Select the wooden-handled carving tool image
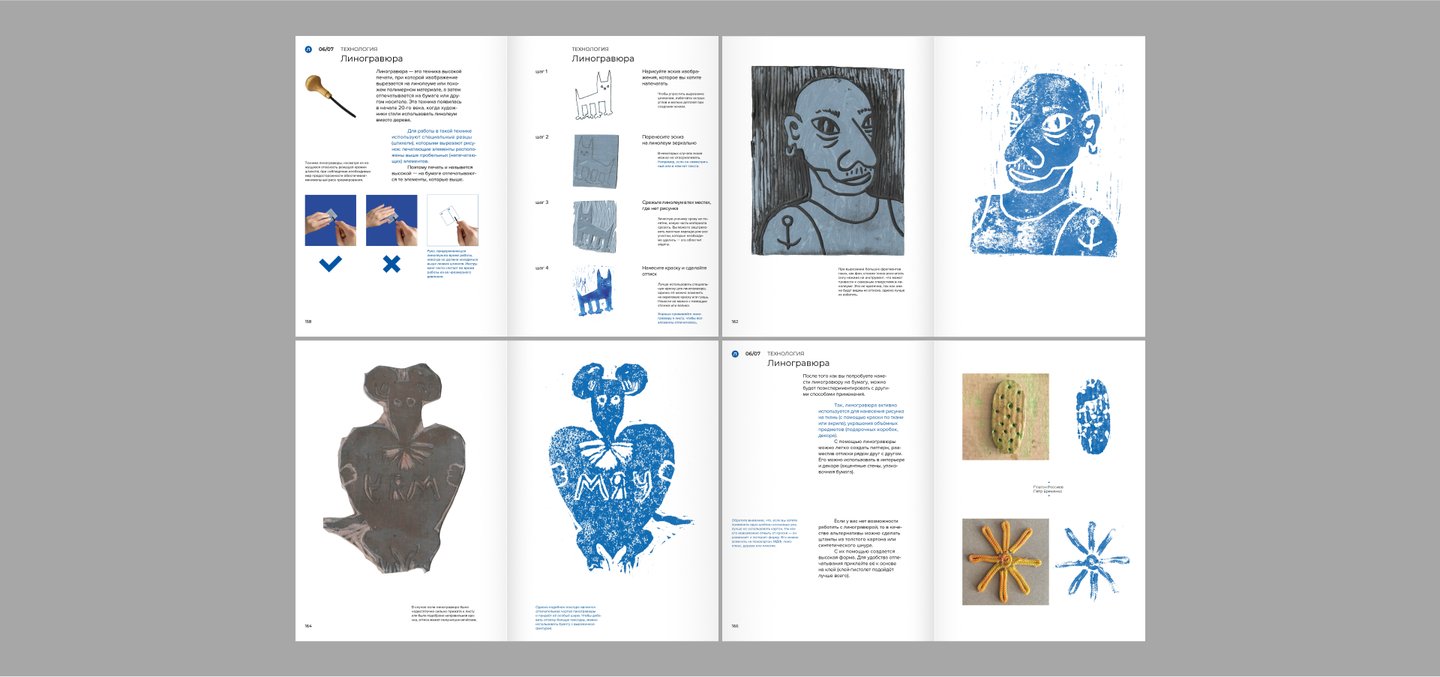Screen dimensions: 1440x677 (x=330, y=97)
